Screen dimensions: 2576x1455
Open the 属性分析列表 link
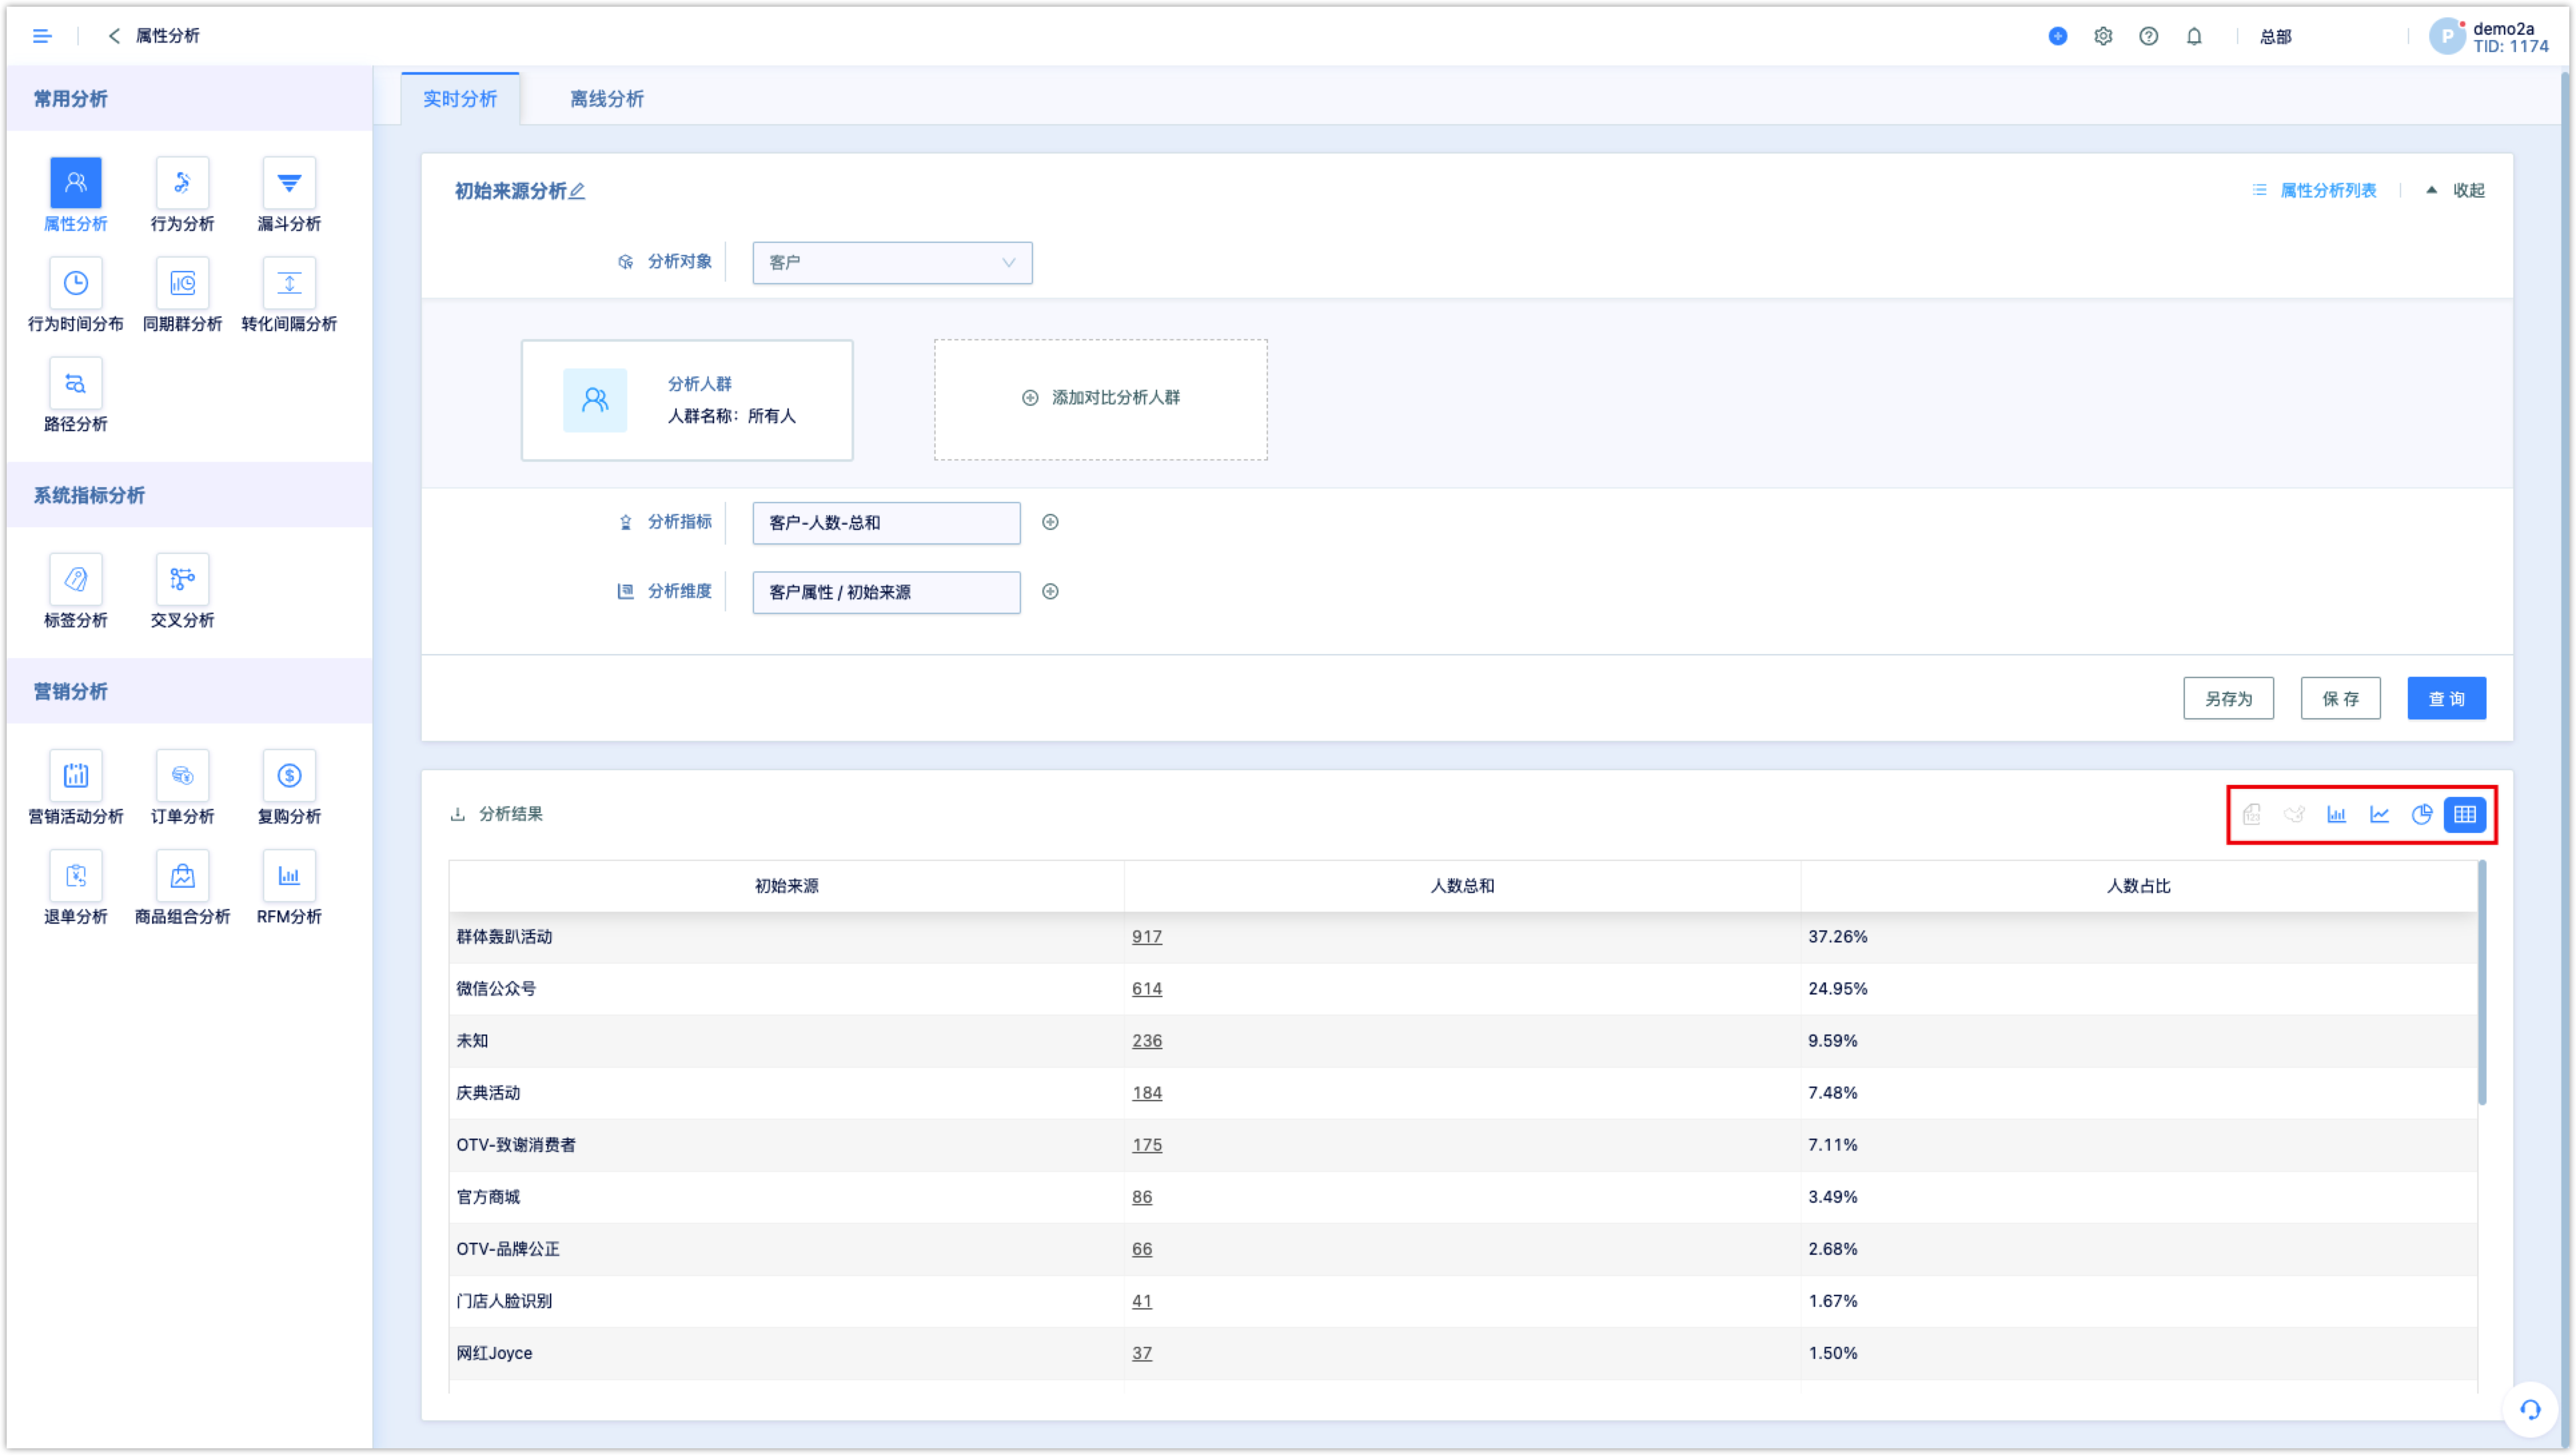2314,190
